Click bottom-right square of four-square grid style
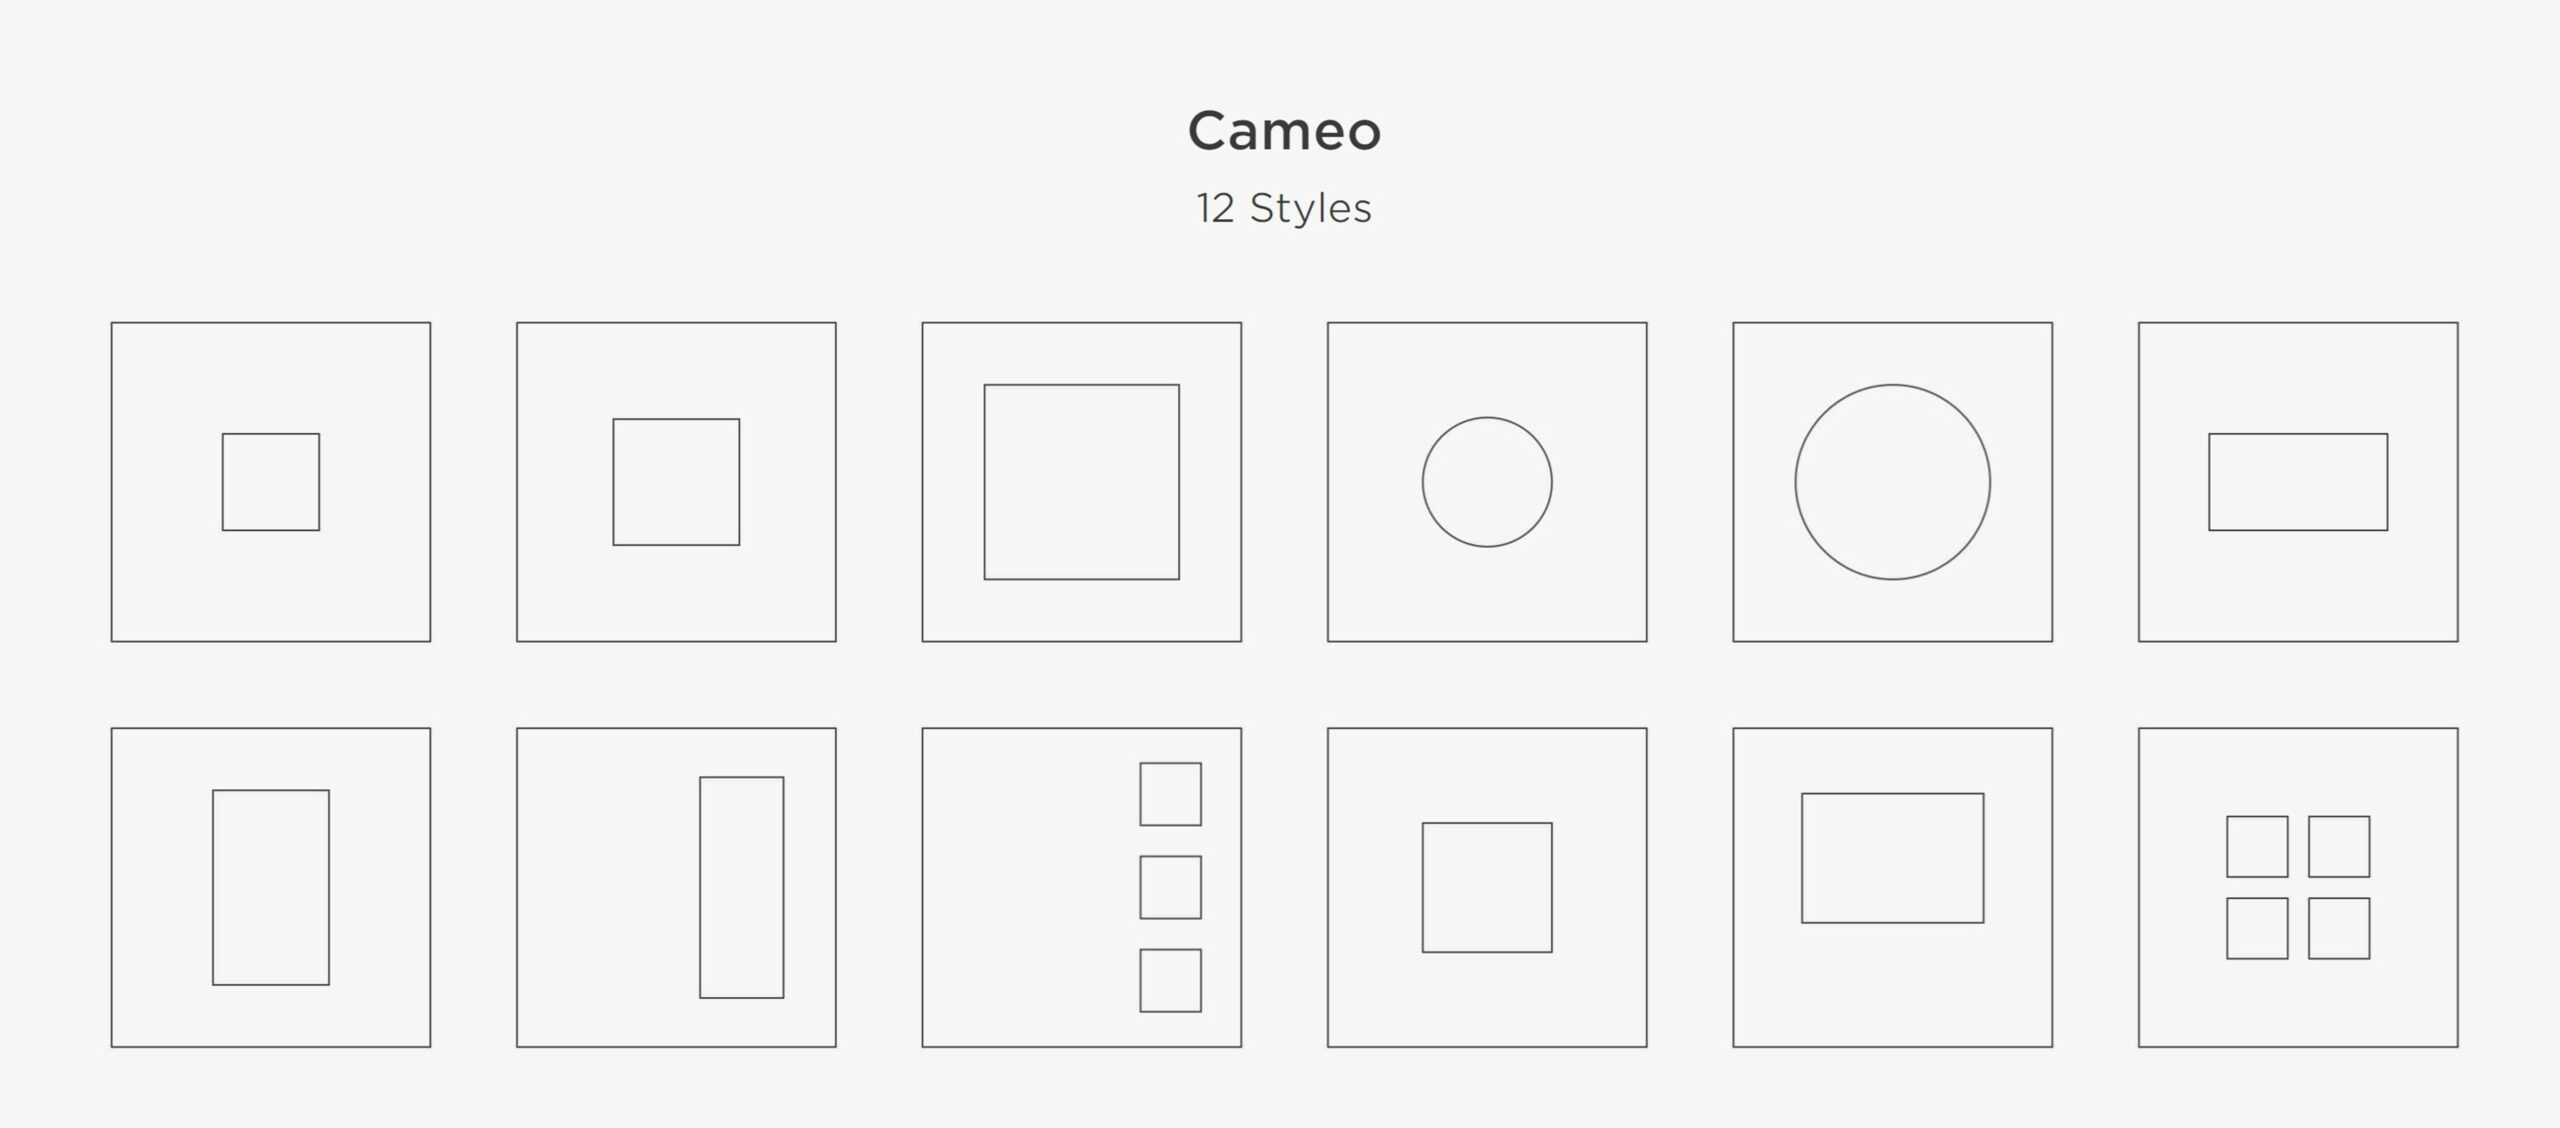Image resolution: width=2560 pixels, height=1128 pixels. (2338, 928)
